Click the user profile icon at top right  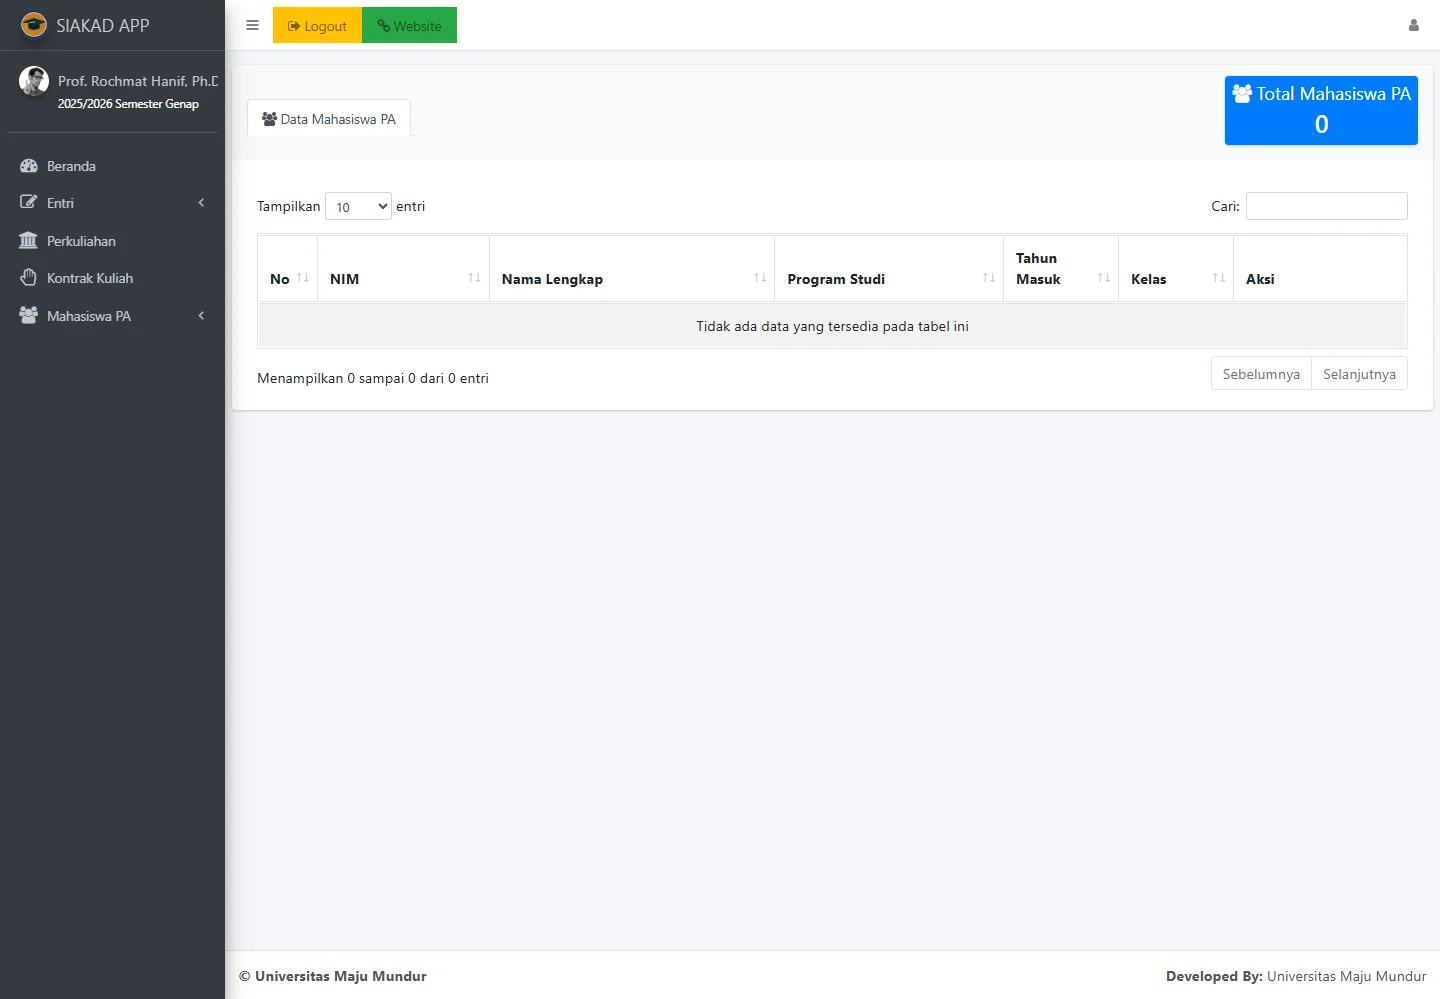1413,25
